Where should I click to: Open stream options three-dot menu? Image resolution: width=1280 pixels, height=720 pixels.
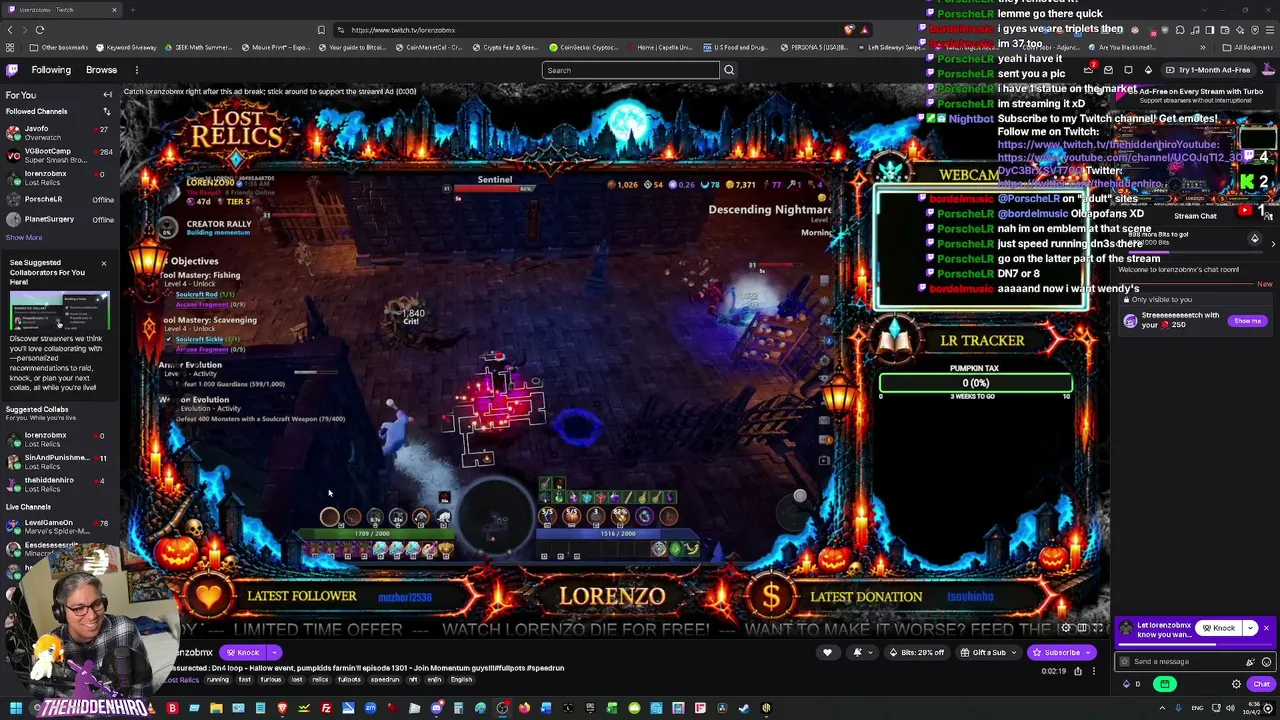coord(1093,671)
